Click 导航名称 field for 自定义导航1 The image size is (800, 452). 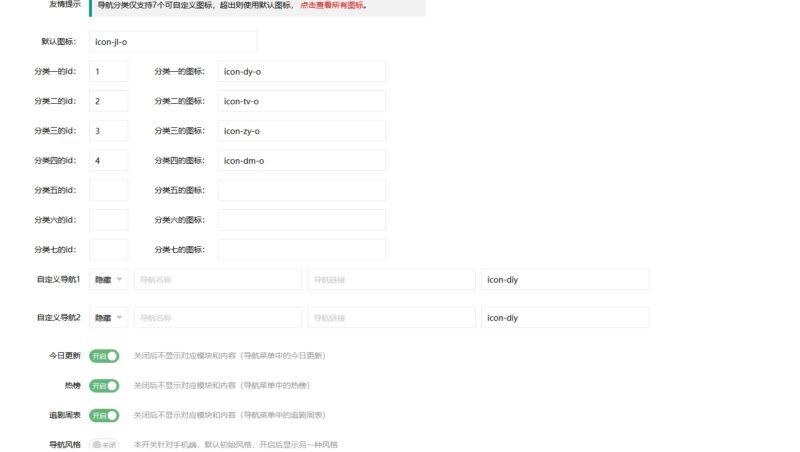[x=217, y=280]
